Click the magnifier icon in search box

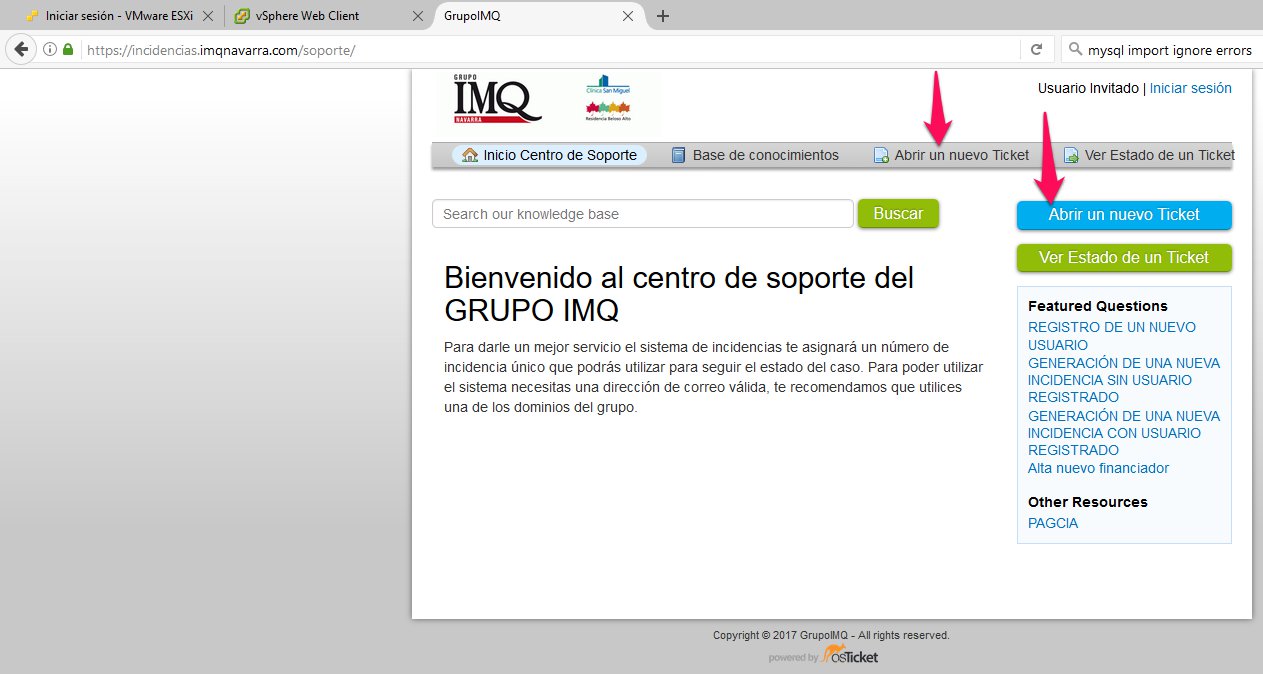[1075, 49]
